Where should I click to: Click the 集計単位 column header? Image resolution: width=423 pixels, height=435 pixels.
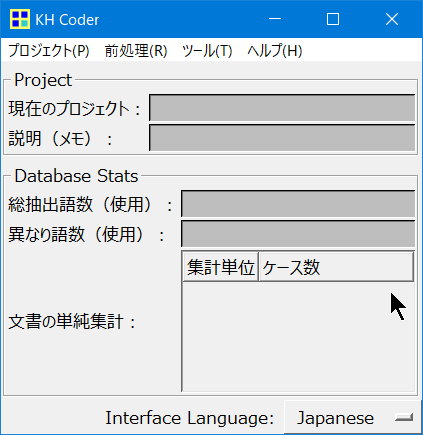coord(221,267)
